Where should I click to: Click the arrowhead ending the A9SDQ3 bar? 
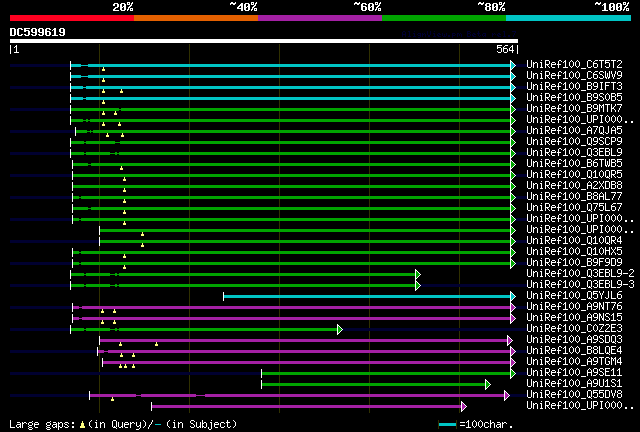(510, 341)
